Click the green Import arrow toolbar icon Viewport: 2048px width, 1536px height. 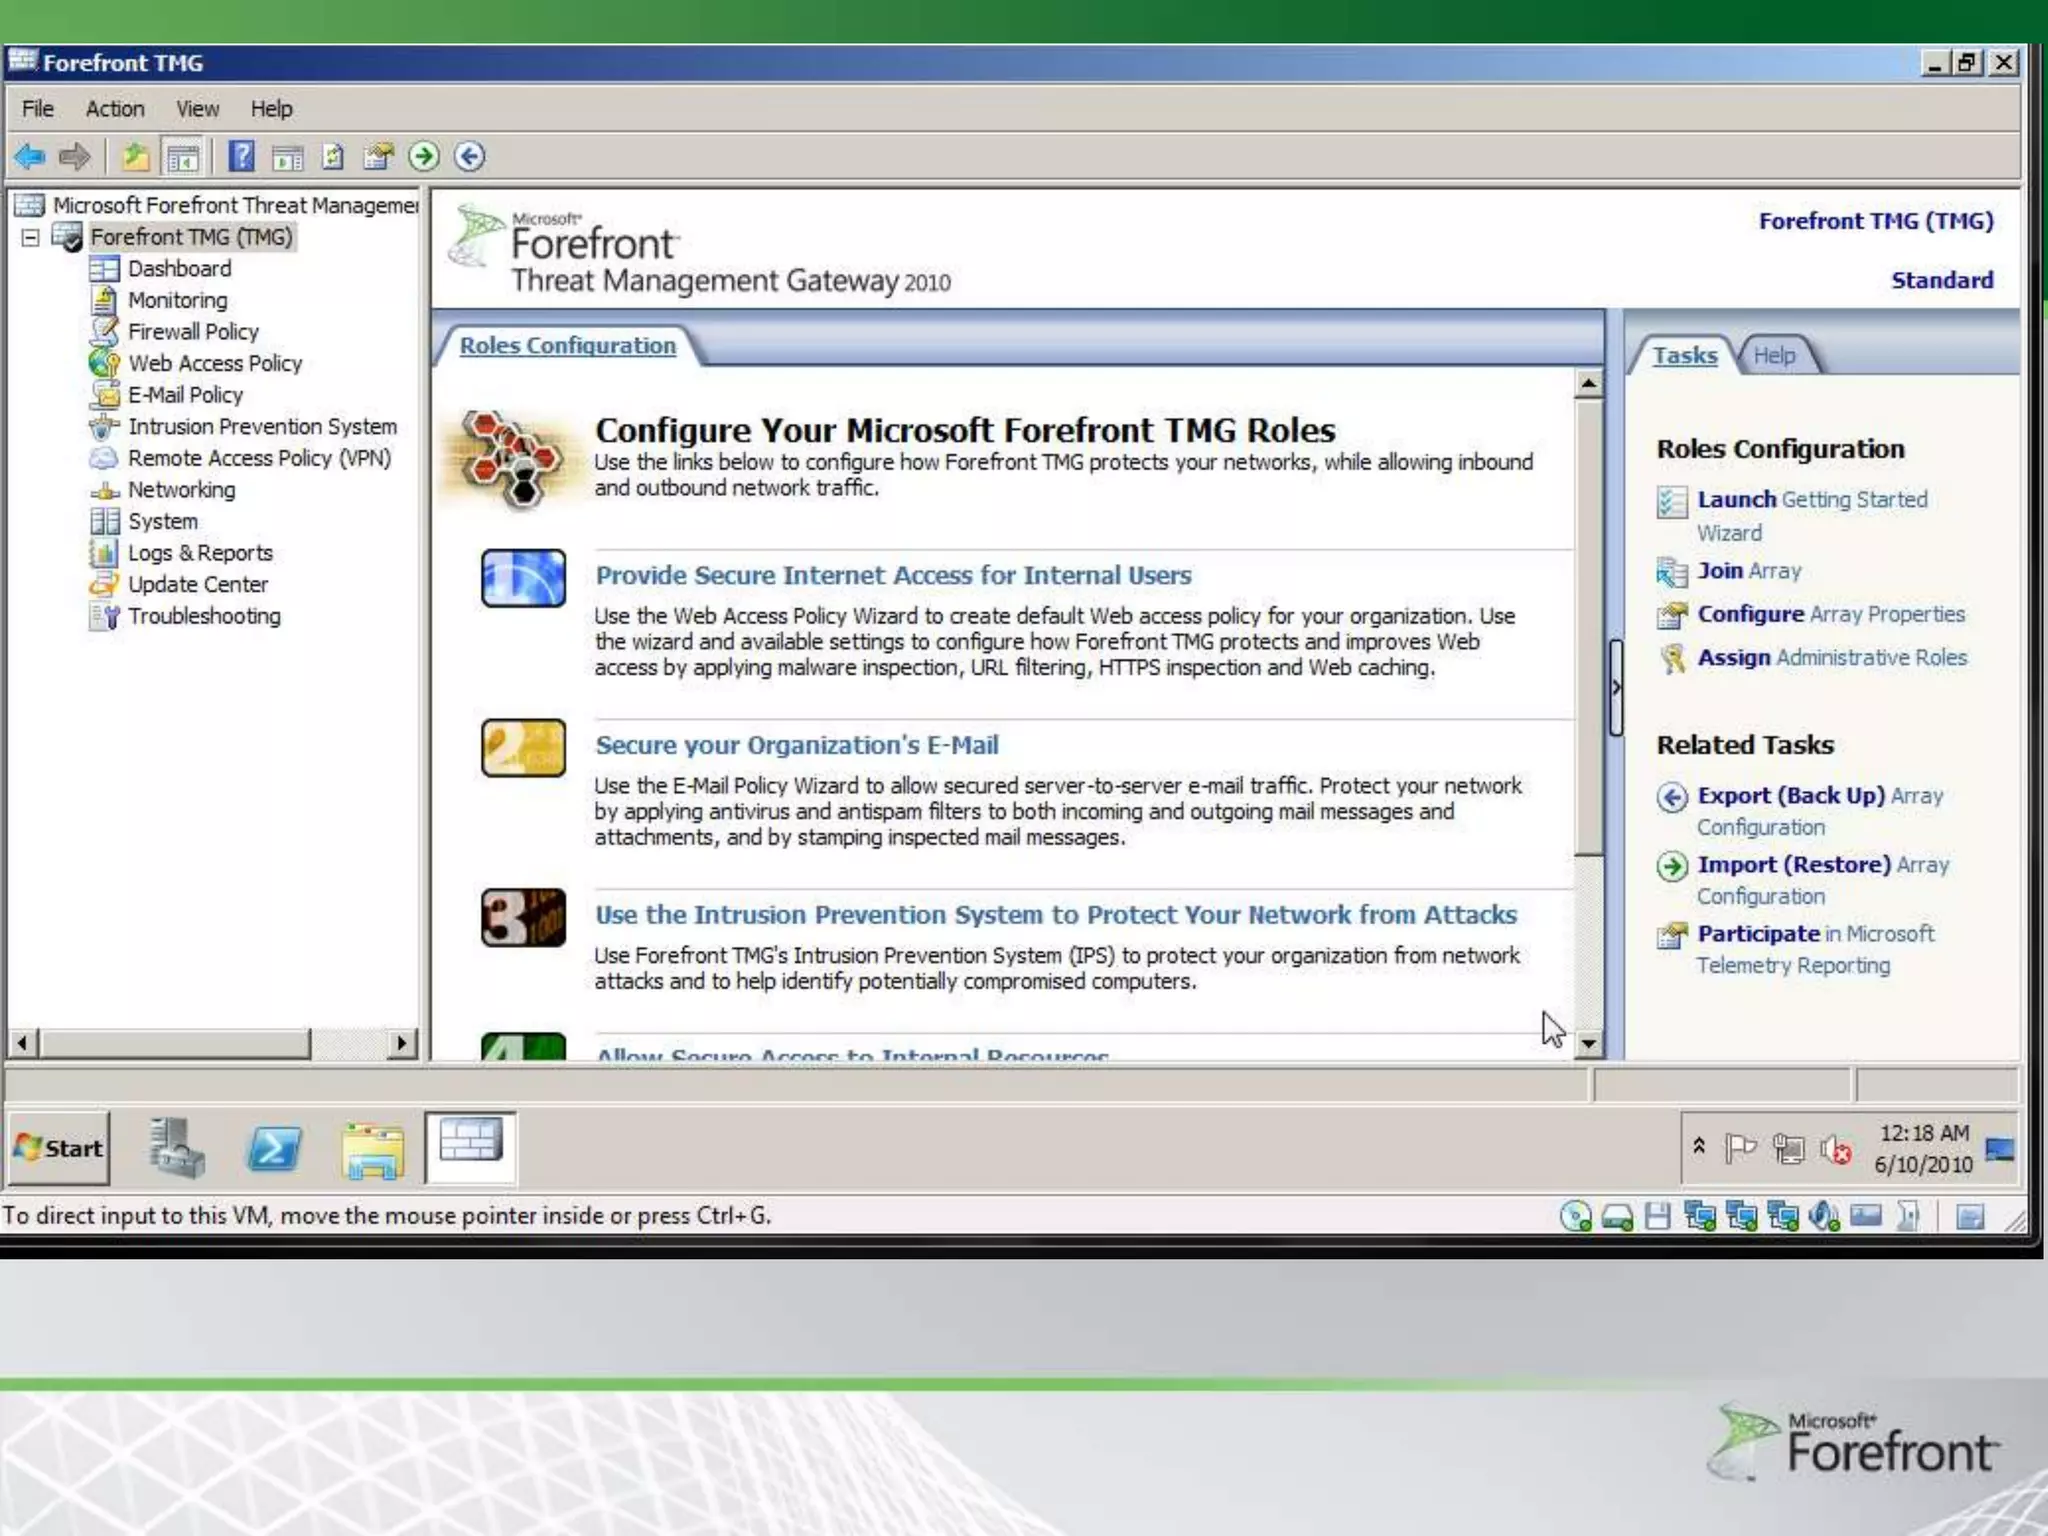click(x=424, y=157)
